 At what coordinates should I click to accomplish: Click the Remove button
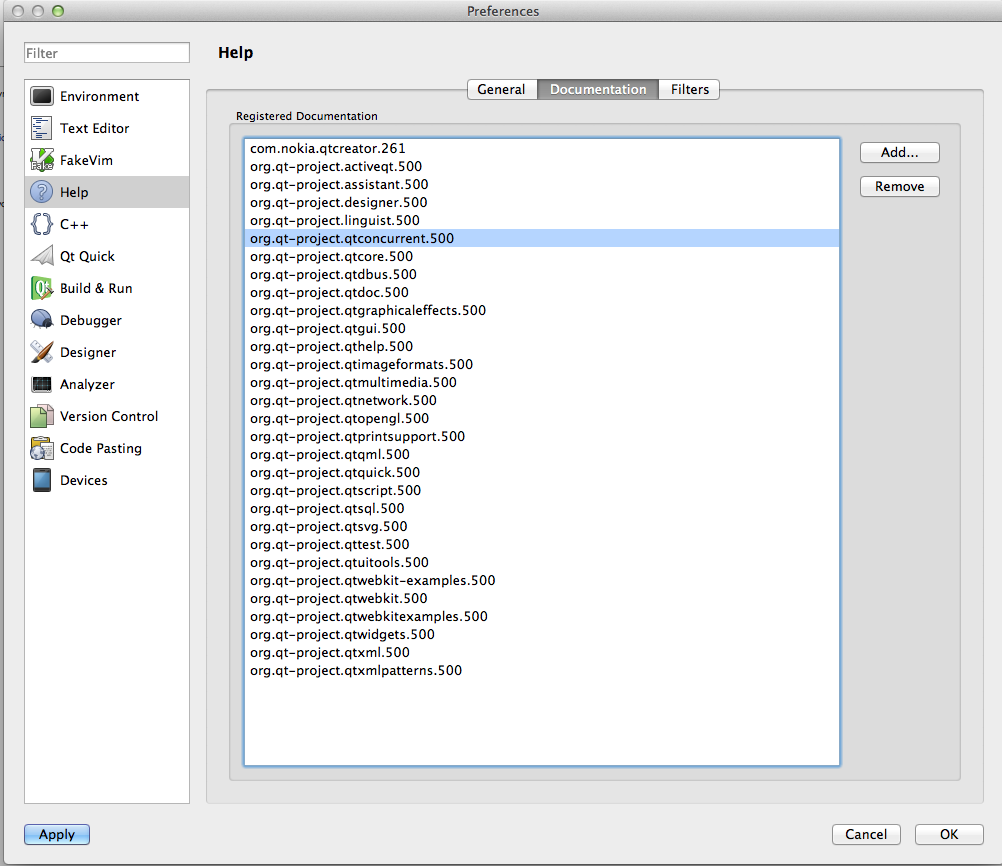pos(899,186)
